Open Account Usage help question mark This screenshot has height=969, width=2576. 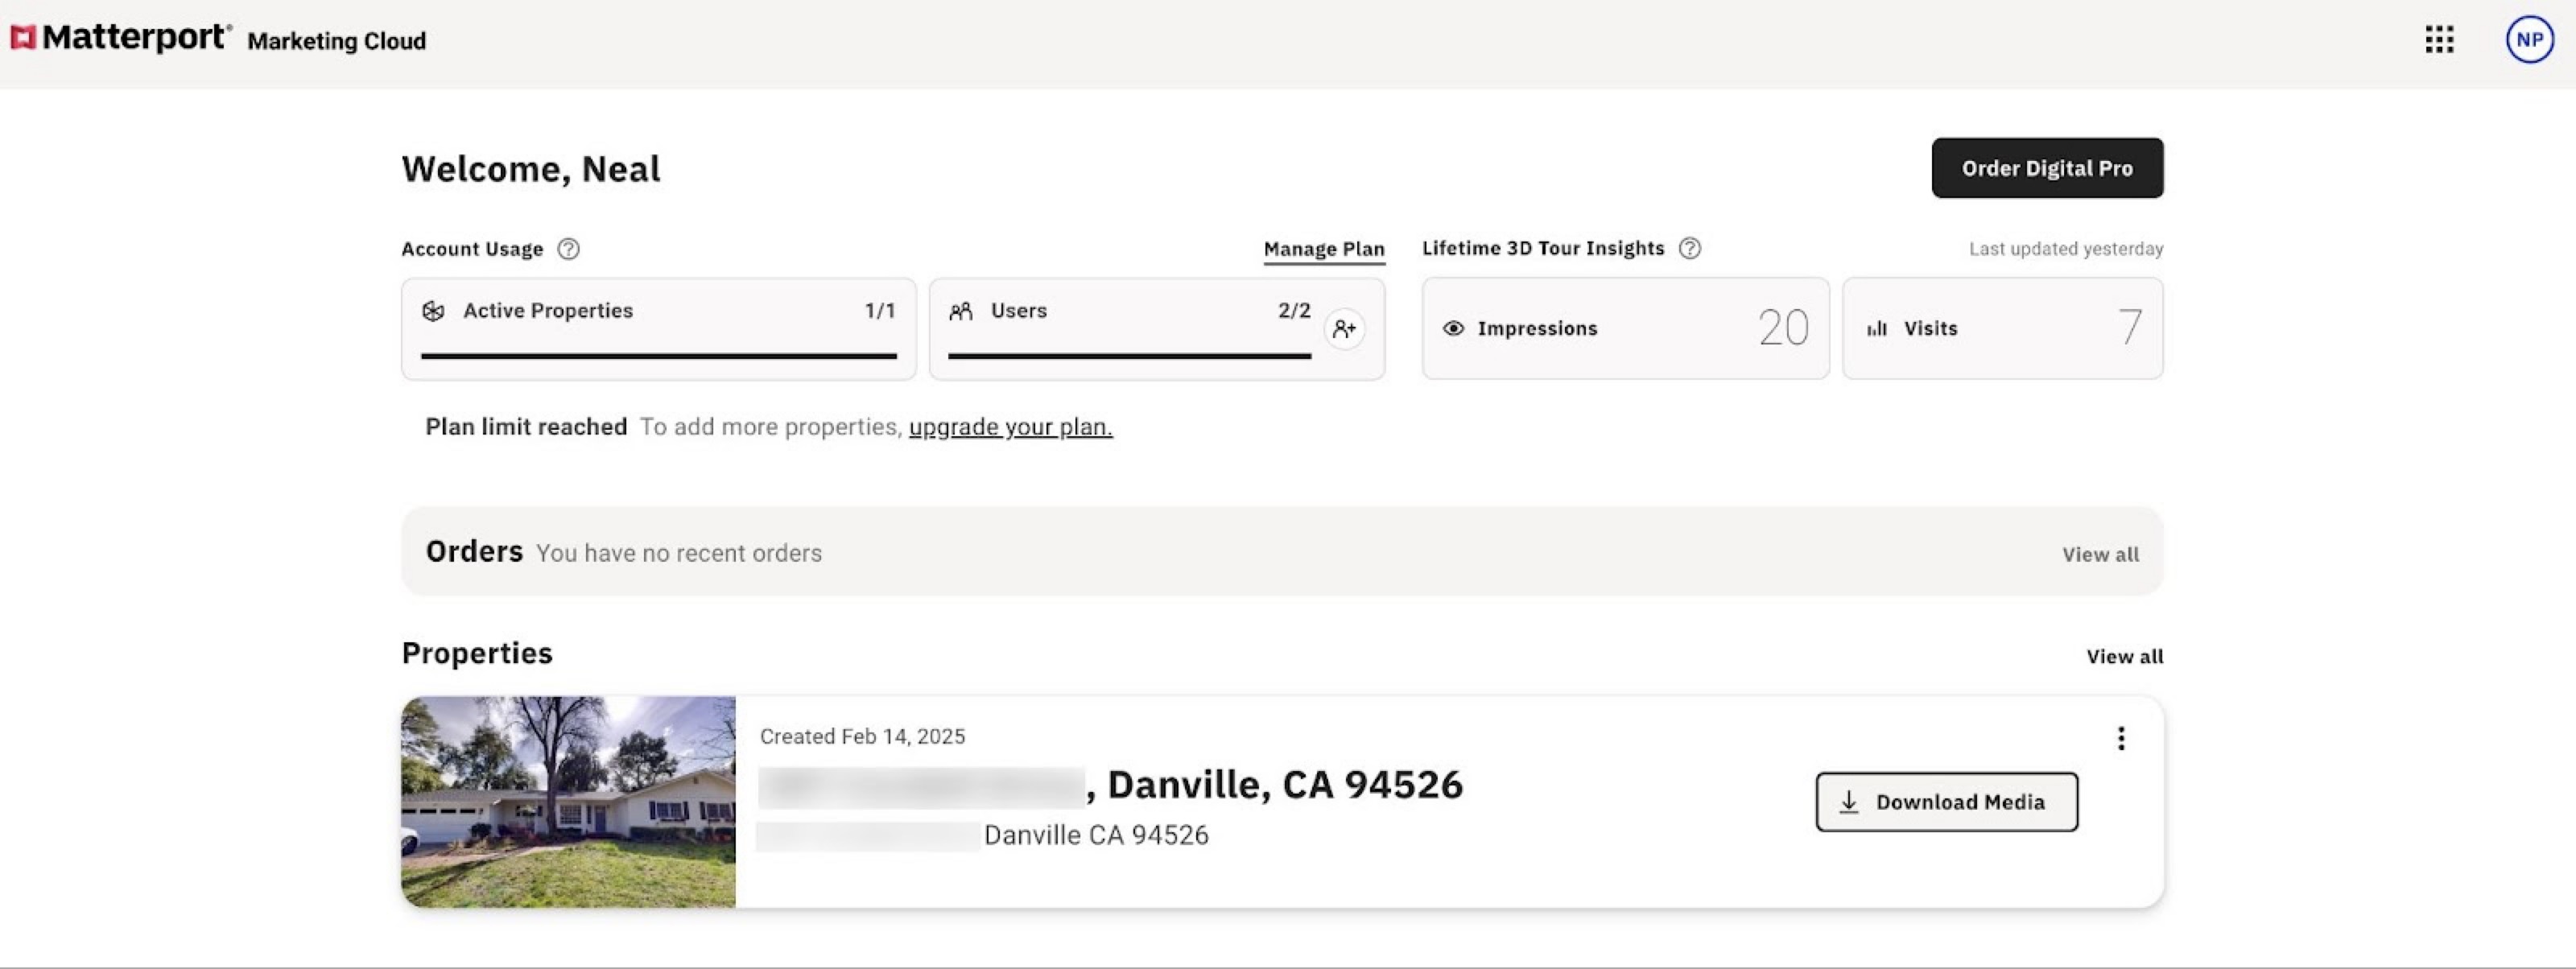[x=568, y=249]
